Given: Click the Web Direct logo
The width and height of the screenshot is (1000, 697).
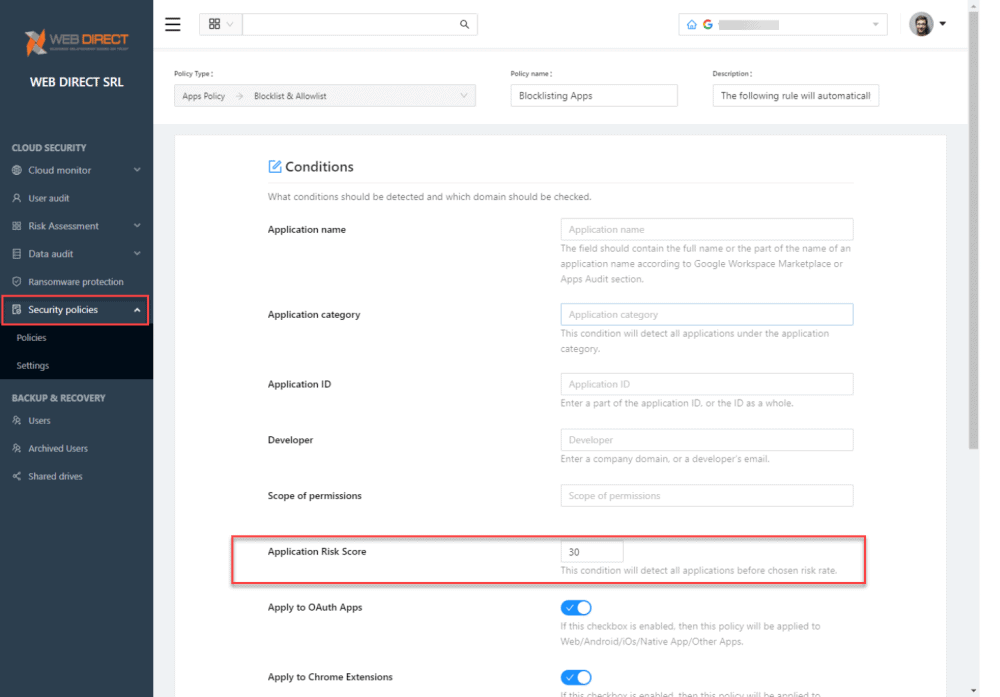Looking at the screenshot, I should [x=77, y=43].
